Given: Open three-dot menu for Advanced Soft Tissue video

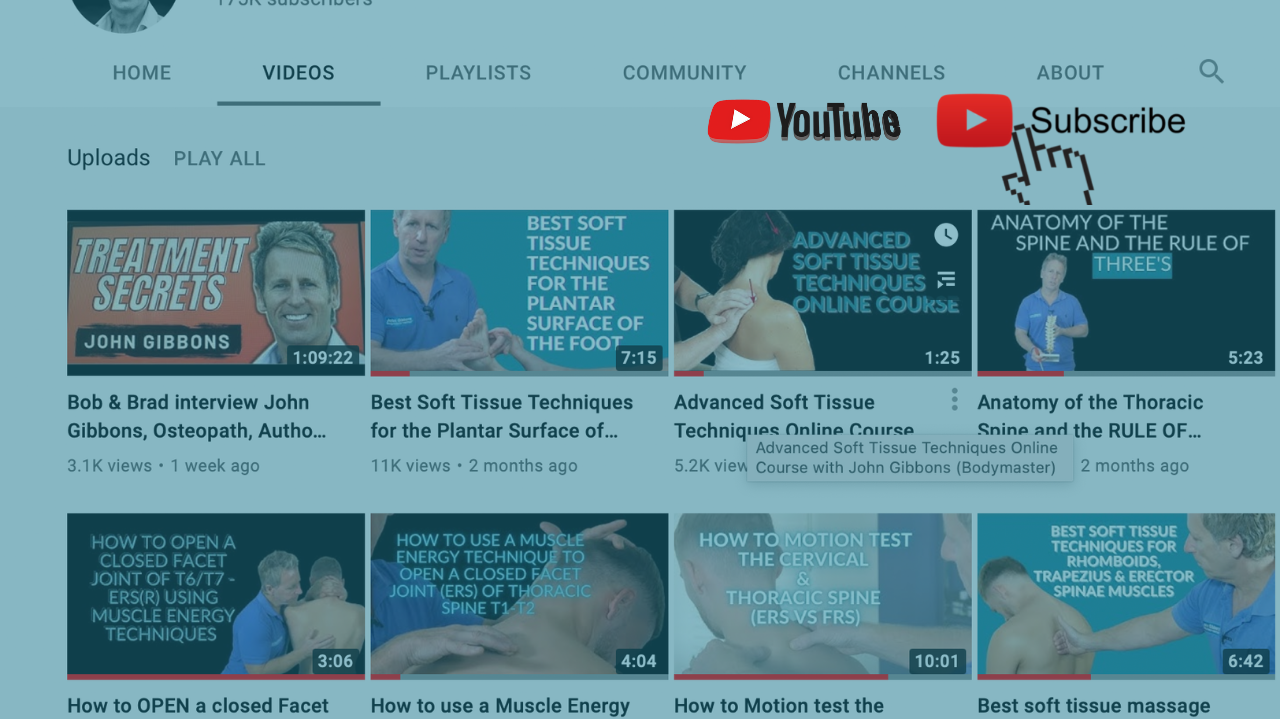Looking at the screenshot, I should click(x=954, y=400).
